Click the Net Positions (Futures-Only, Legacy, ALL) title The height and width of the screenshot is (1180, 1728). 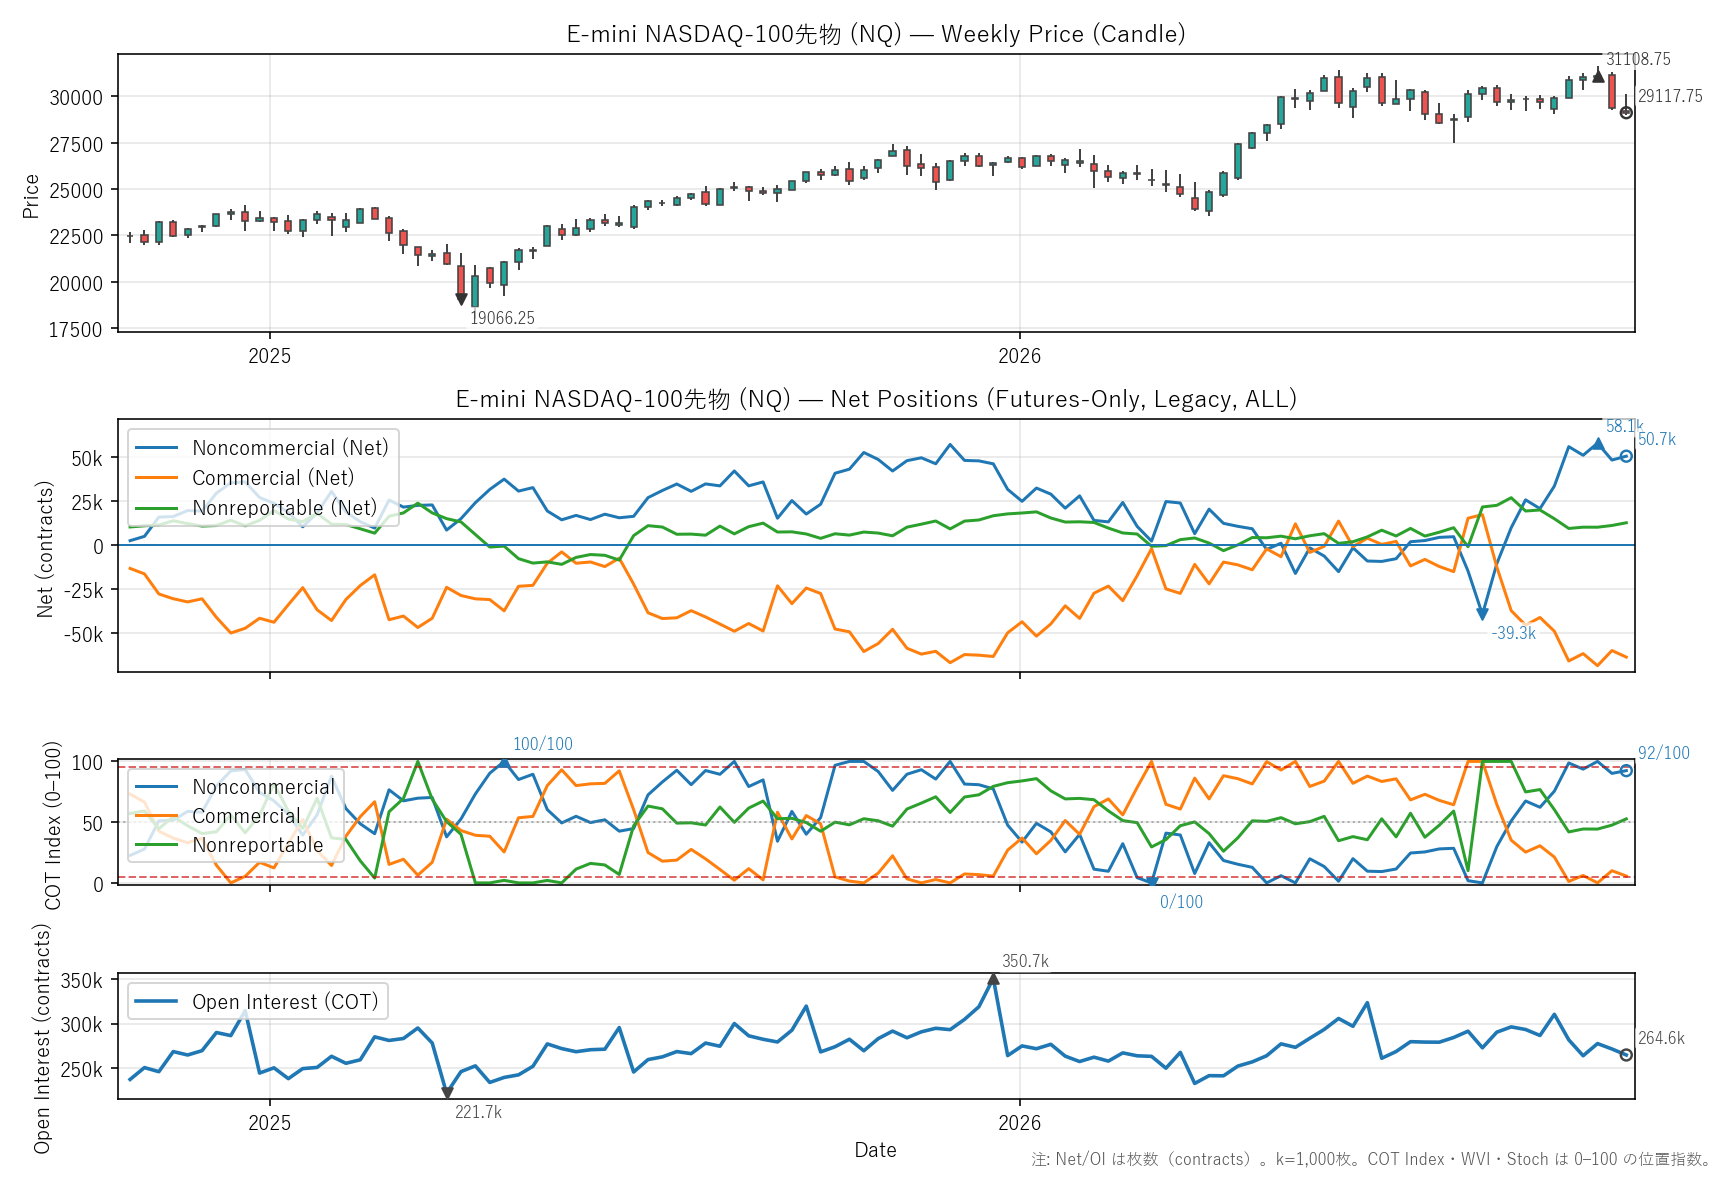point(875,399)
